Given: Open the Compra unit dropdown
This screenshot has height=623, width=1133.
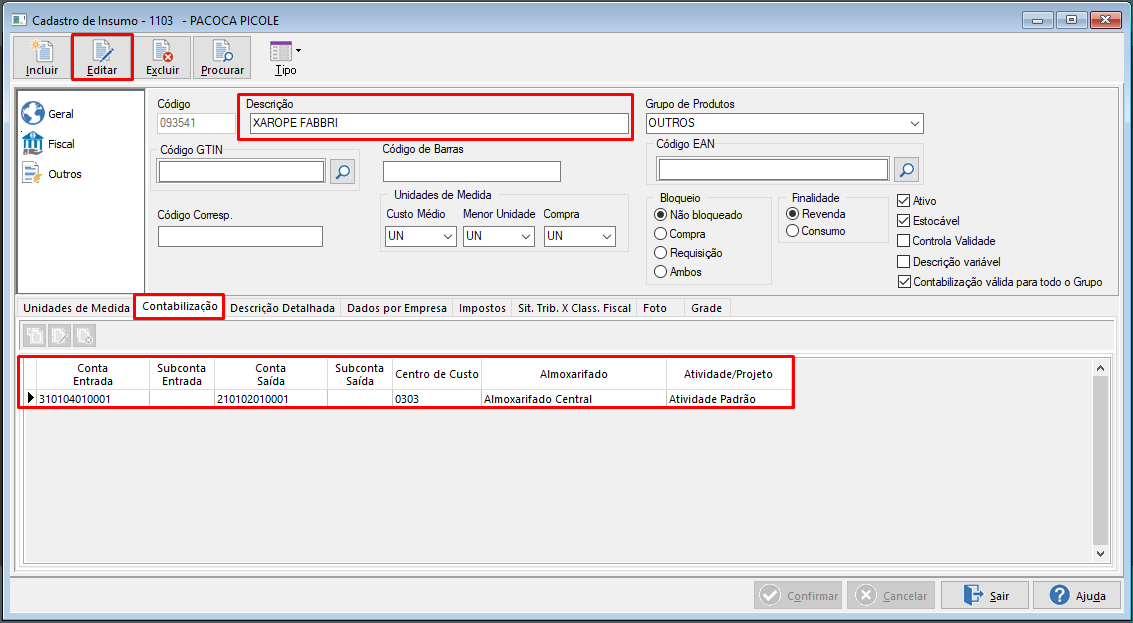Looking at the screenshot, I should click(x=606, y=236).
